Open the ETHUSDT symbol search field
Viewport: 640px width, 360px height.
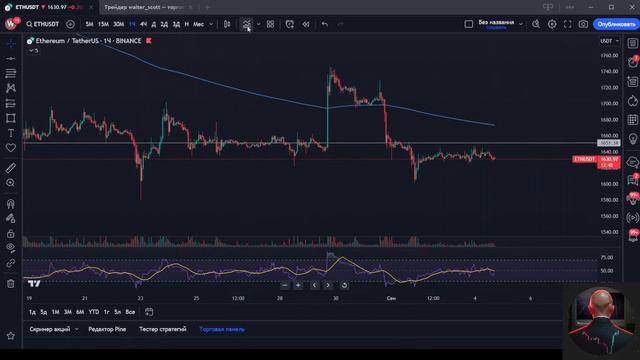[42, 24]
